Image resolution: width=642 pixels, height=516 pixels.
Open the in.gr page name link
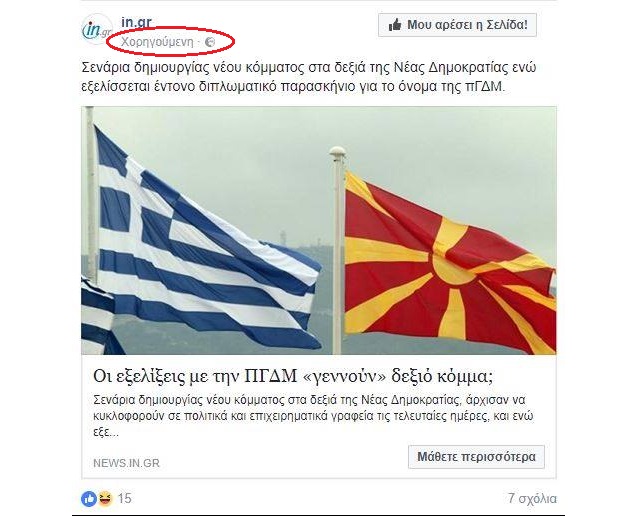coord(136,22)
